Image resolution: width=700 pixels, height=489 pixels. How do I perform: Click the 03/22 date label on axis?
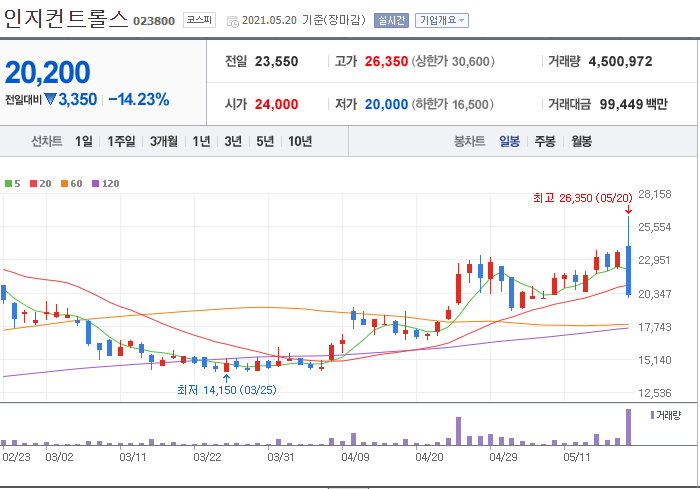(x=207, y=457)
